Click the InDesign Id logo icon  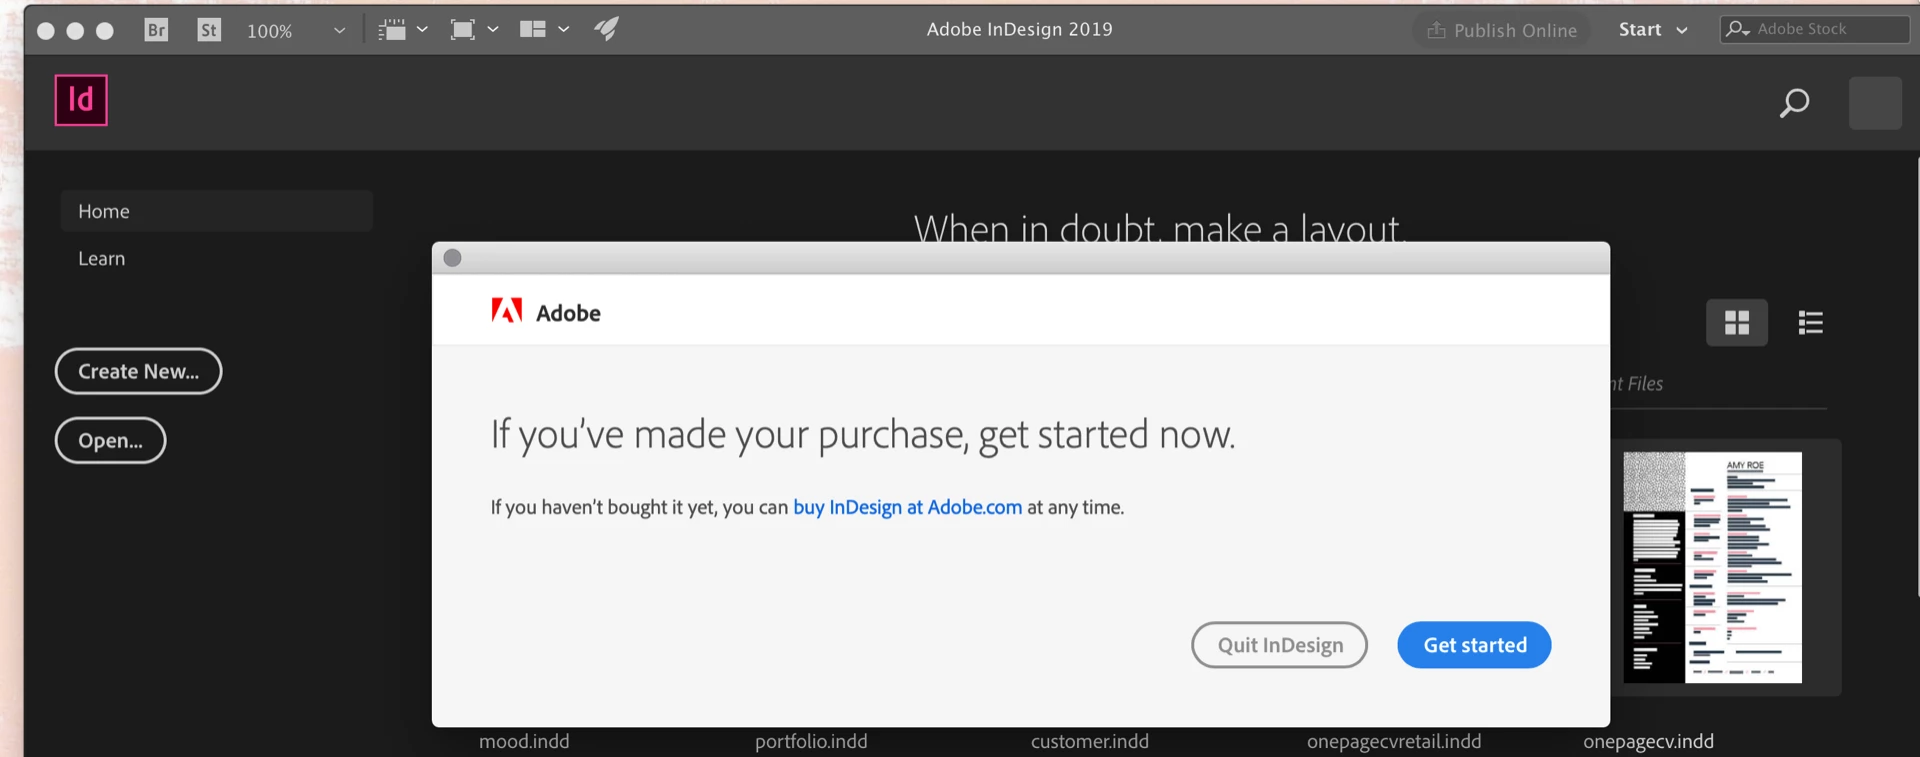[x=81, y=100]
